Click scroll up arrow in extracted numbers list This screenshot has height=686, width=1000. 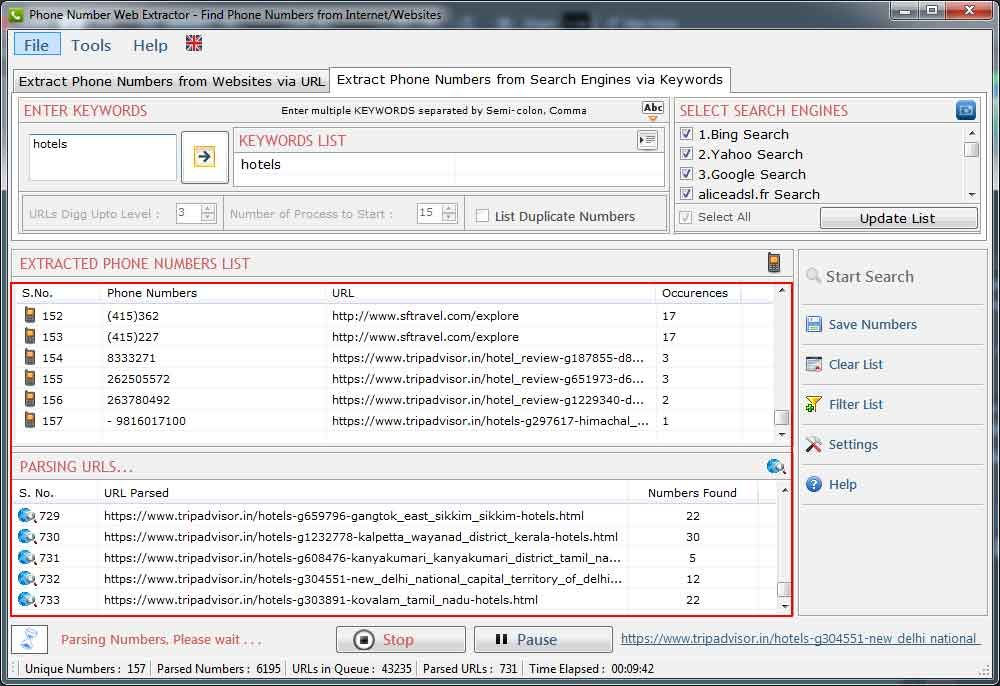coord(782,291)
